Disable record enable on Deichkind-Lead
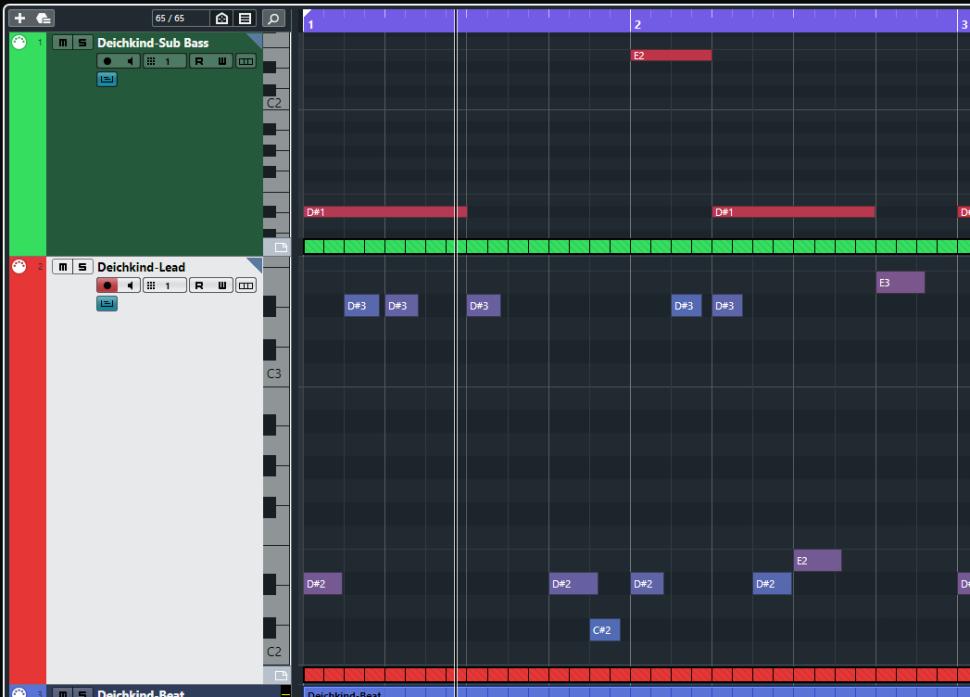The height and width of the screenshot is (697, 970). pos(107,286)
